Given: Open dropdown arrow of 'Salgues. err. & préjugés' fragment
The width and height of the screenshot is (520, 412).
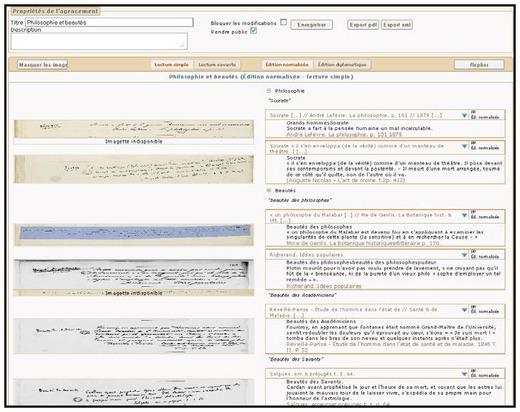Looking at the screenshot, I should point(464,374).
